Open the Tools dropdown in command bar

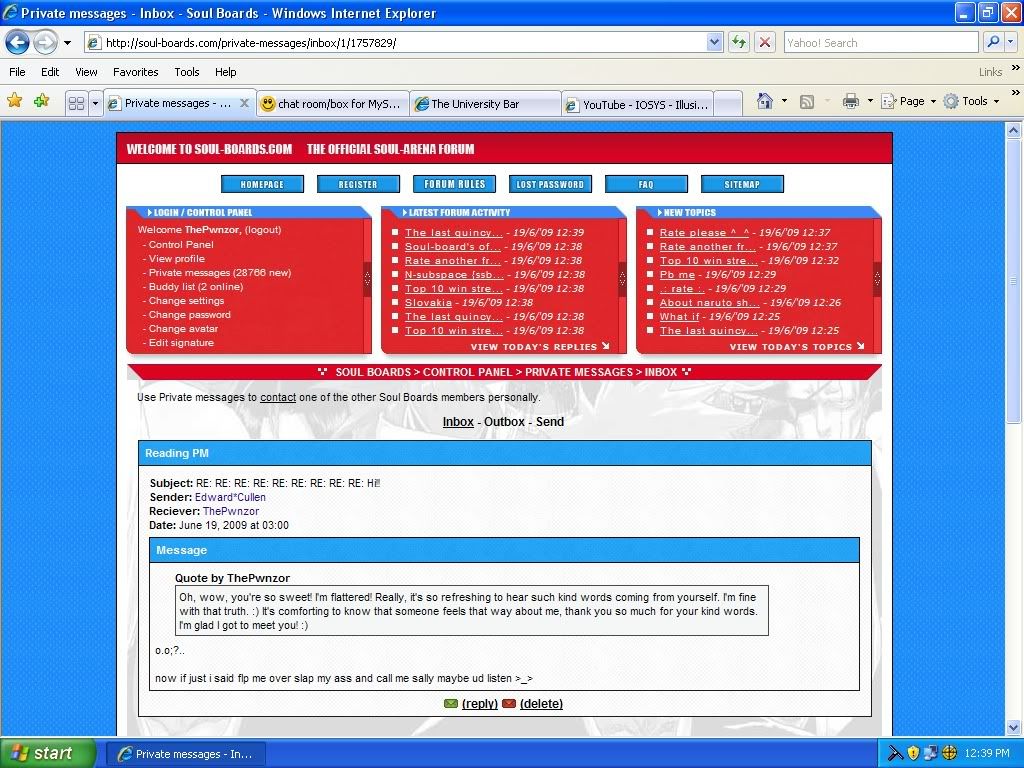click(973, 101)
